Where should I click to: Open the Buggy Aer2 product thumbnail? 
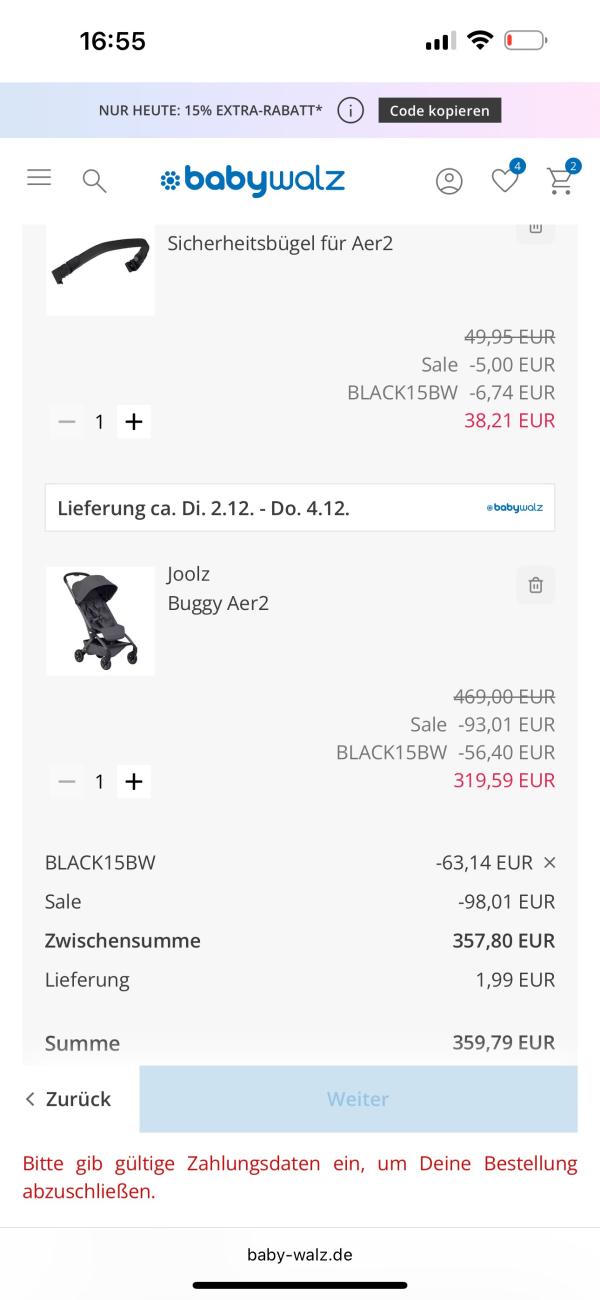click(x=100, y=620)
